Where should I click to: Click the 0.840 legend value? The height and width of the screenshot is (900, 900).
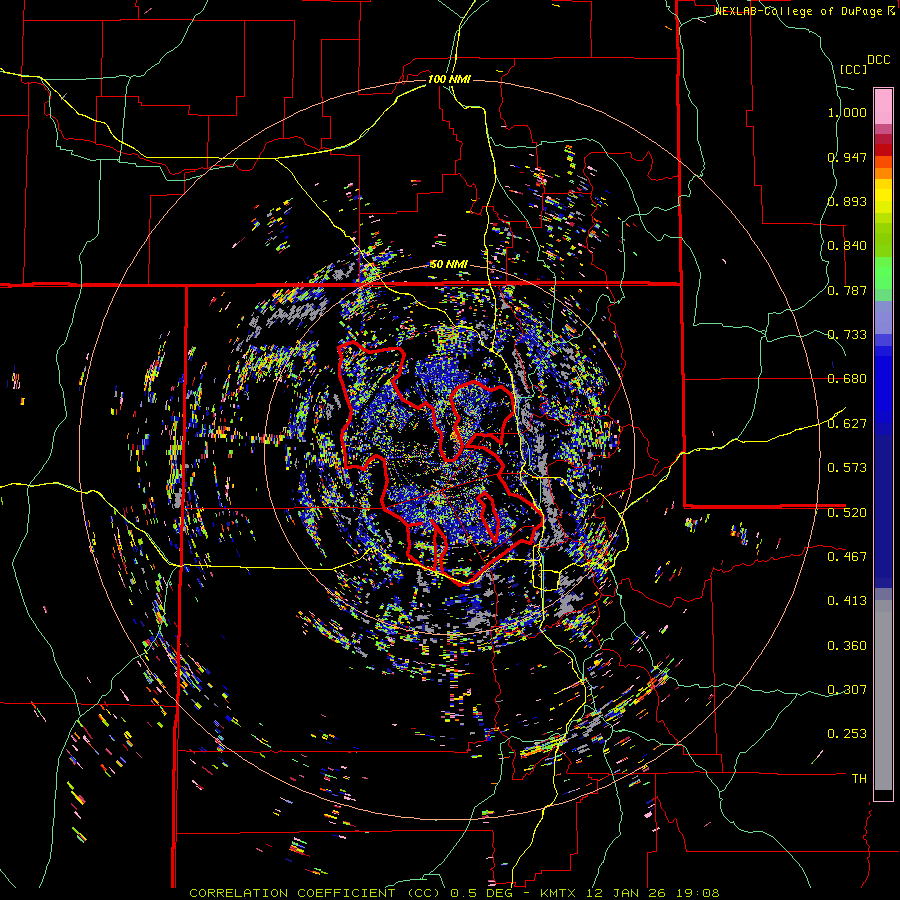(x=847, y=246)
